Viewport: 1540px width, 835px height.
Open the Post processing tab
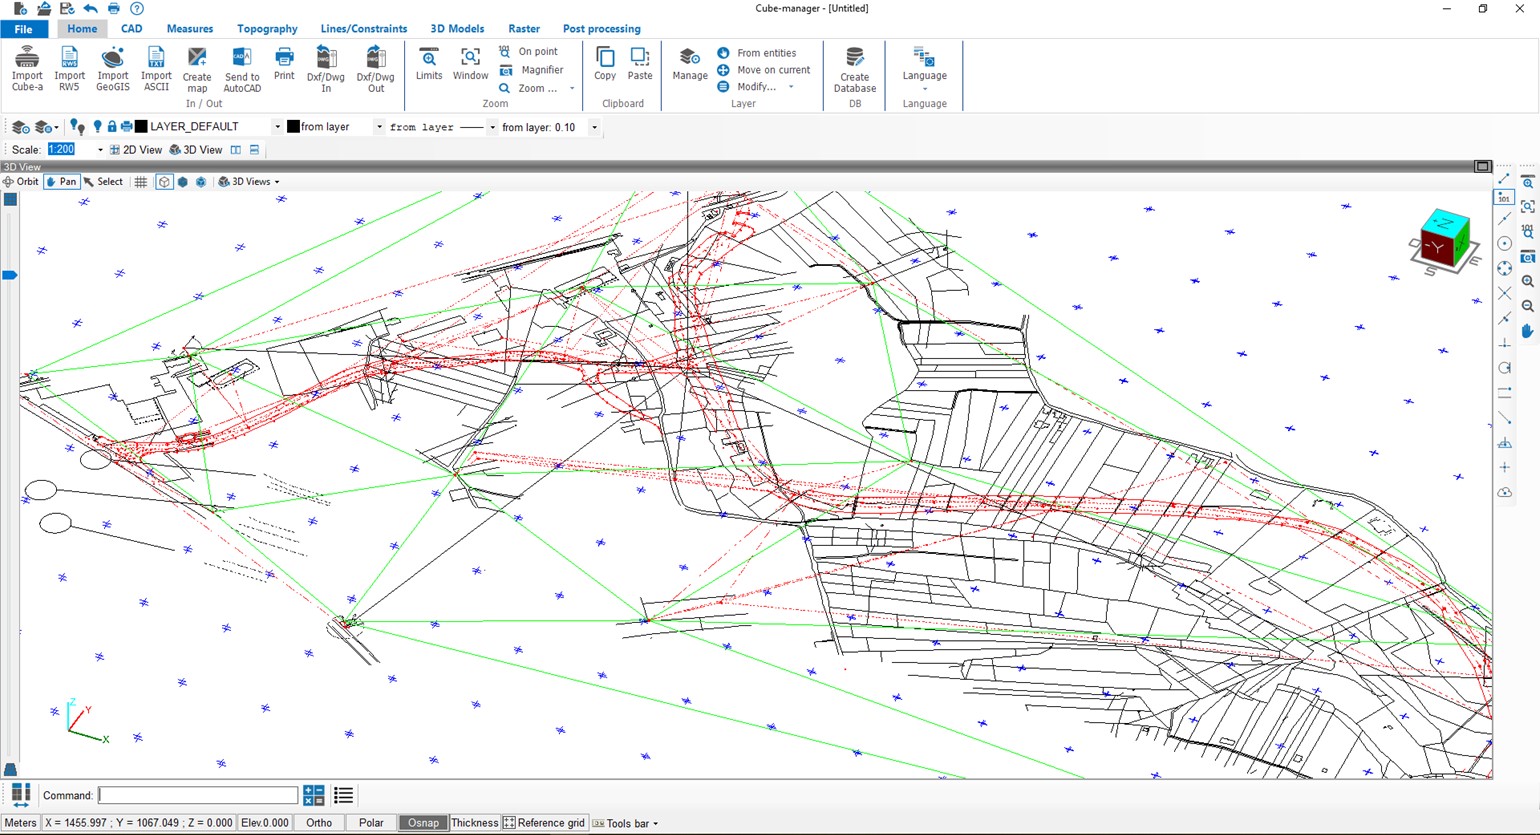tap(601, 29)
